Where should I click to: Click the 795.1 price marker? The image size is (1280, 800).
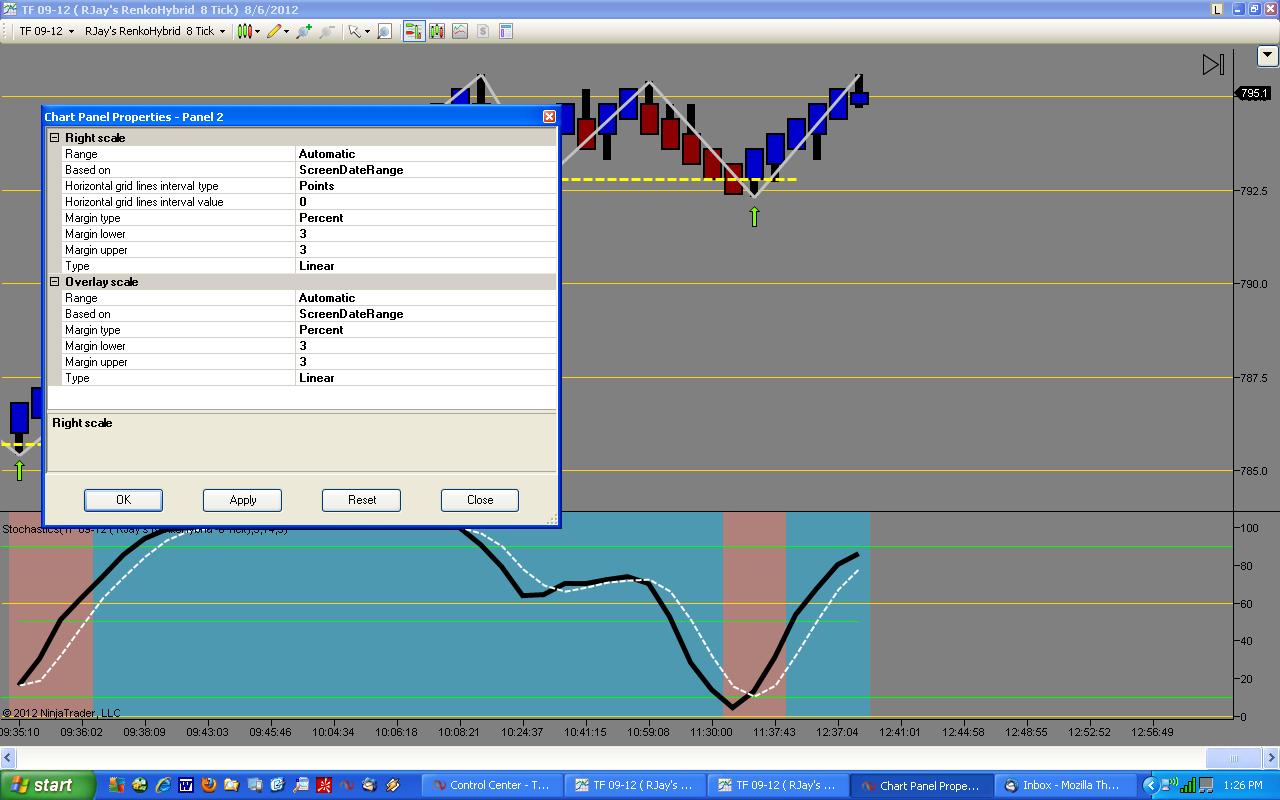coord(1254,93)
